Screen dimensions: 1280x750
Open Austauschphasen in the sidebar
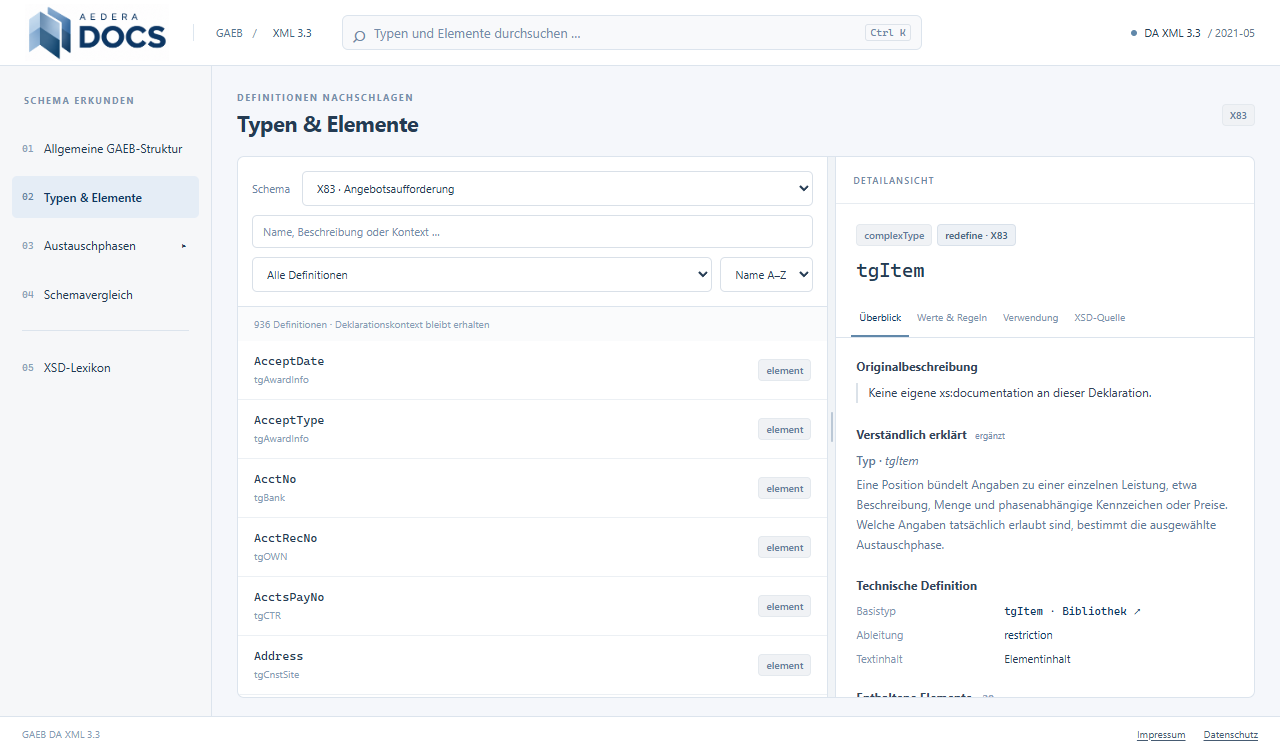click(105, 246)
